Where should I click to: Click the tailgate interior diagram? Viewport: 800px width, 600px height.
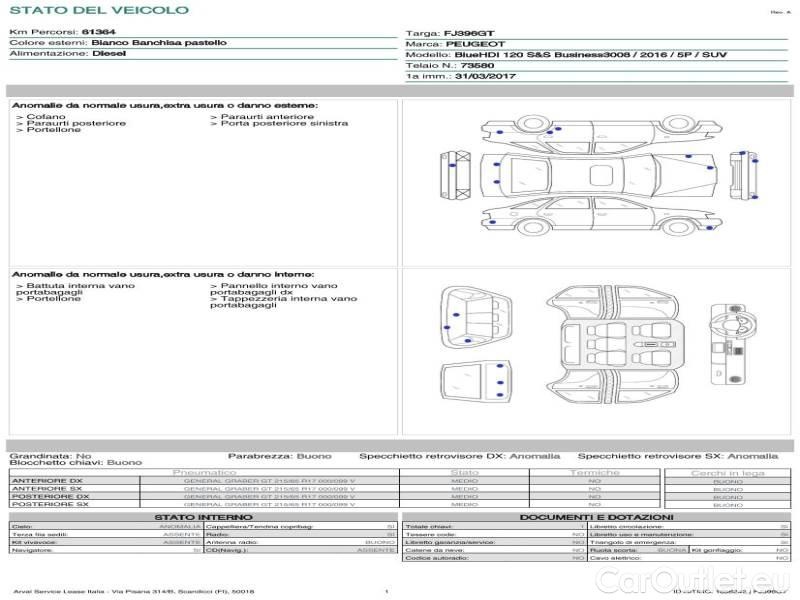point(476,382)
